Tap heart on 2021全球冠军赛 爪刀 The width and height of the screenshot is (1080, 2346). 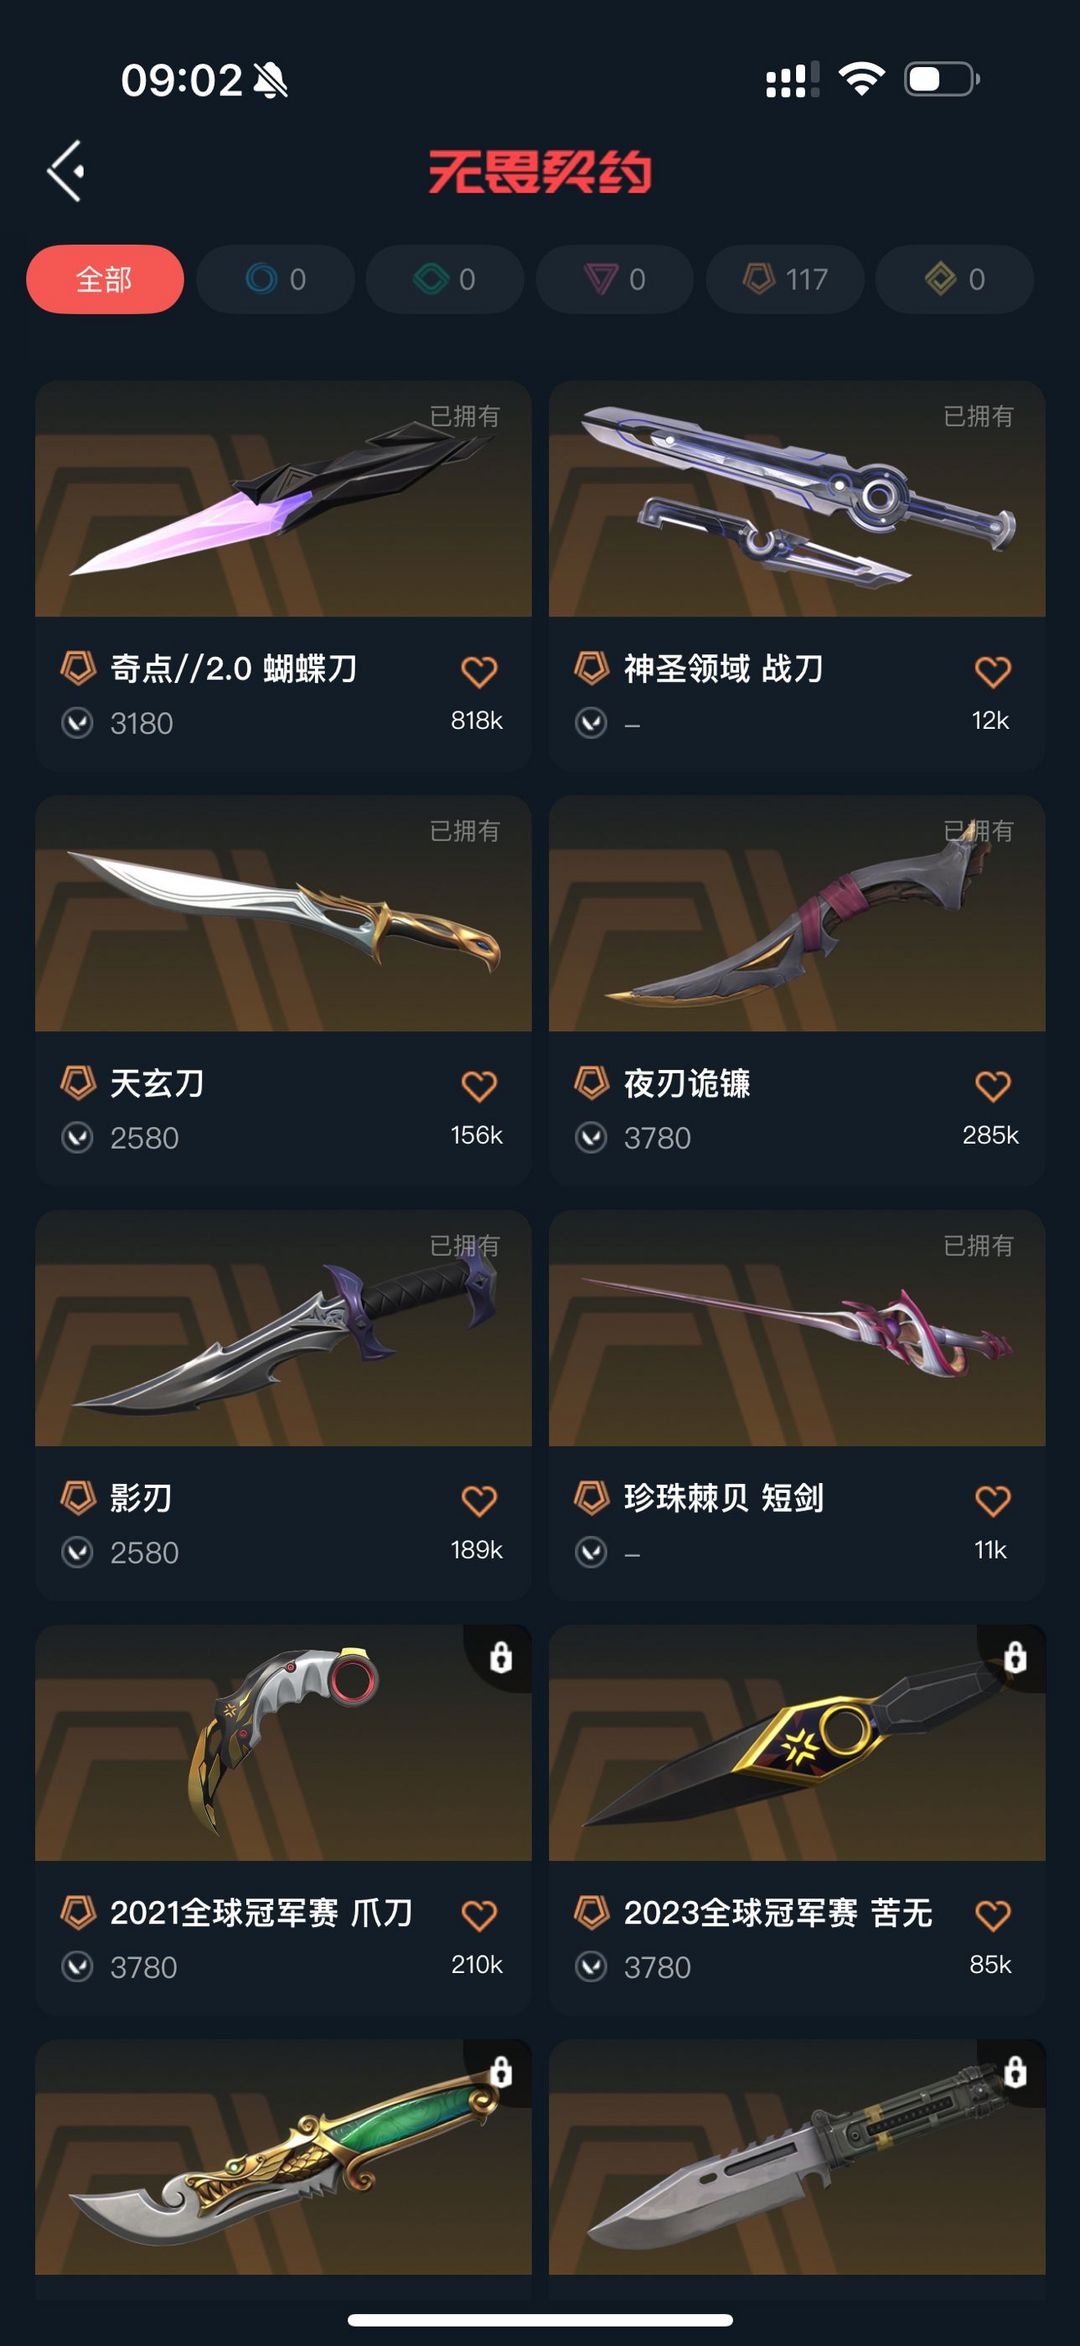(x=479, y=1916)
